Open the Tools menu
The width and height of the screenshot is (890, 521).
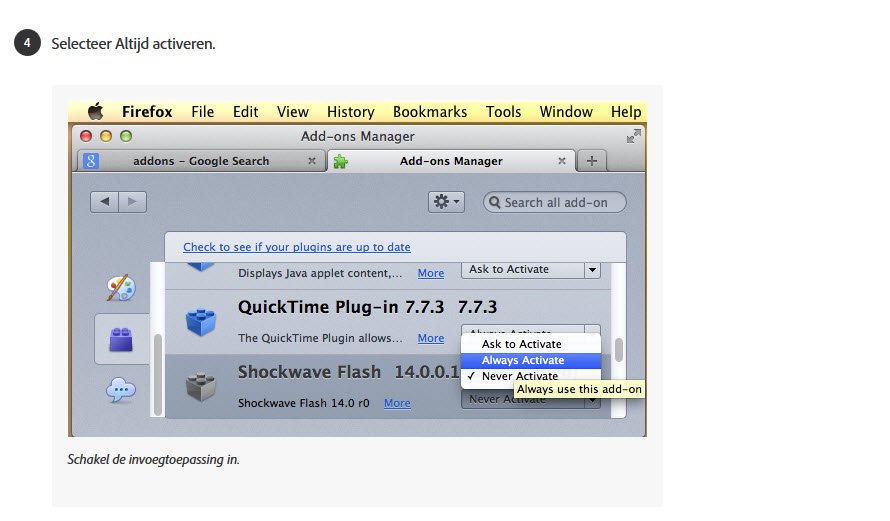(503, 112)
